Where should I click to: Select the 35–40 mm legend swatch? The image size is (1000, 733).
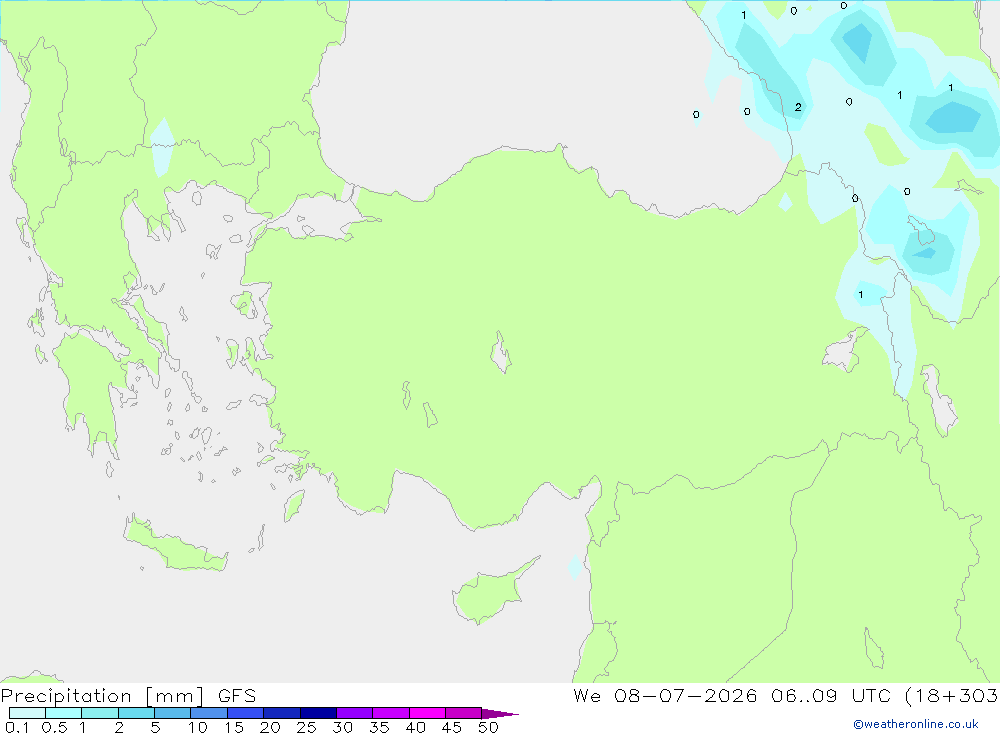[390, 713]
